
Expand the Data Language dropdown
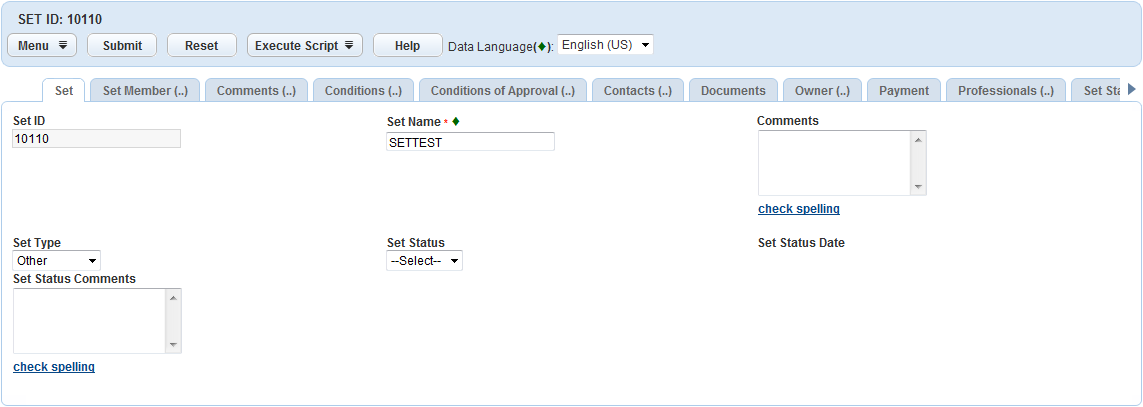(x=605, y=45)
